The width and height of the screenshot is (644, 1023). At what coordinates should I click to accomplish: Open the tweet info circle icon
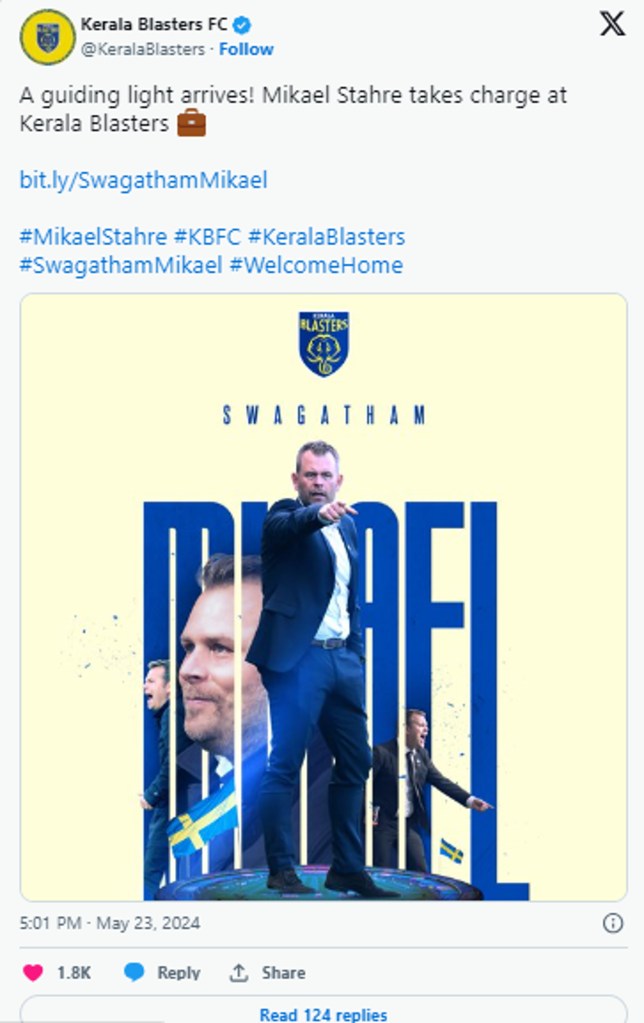(x=613, y=923)
